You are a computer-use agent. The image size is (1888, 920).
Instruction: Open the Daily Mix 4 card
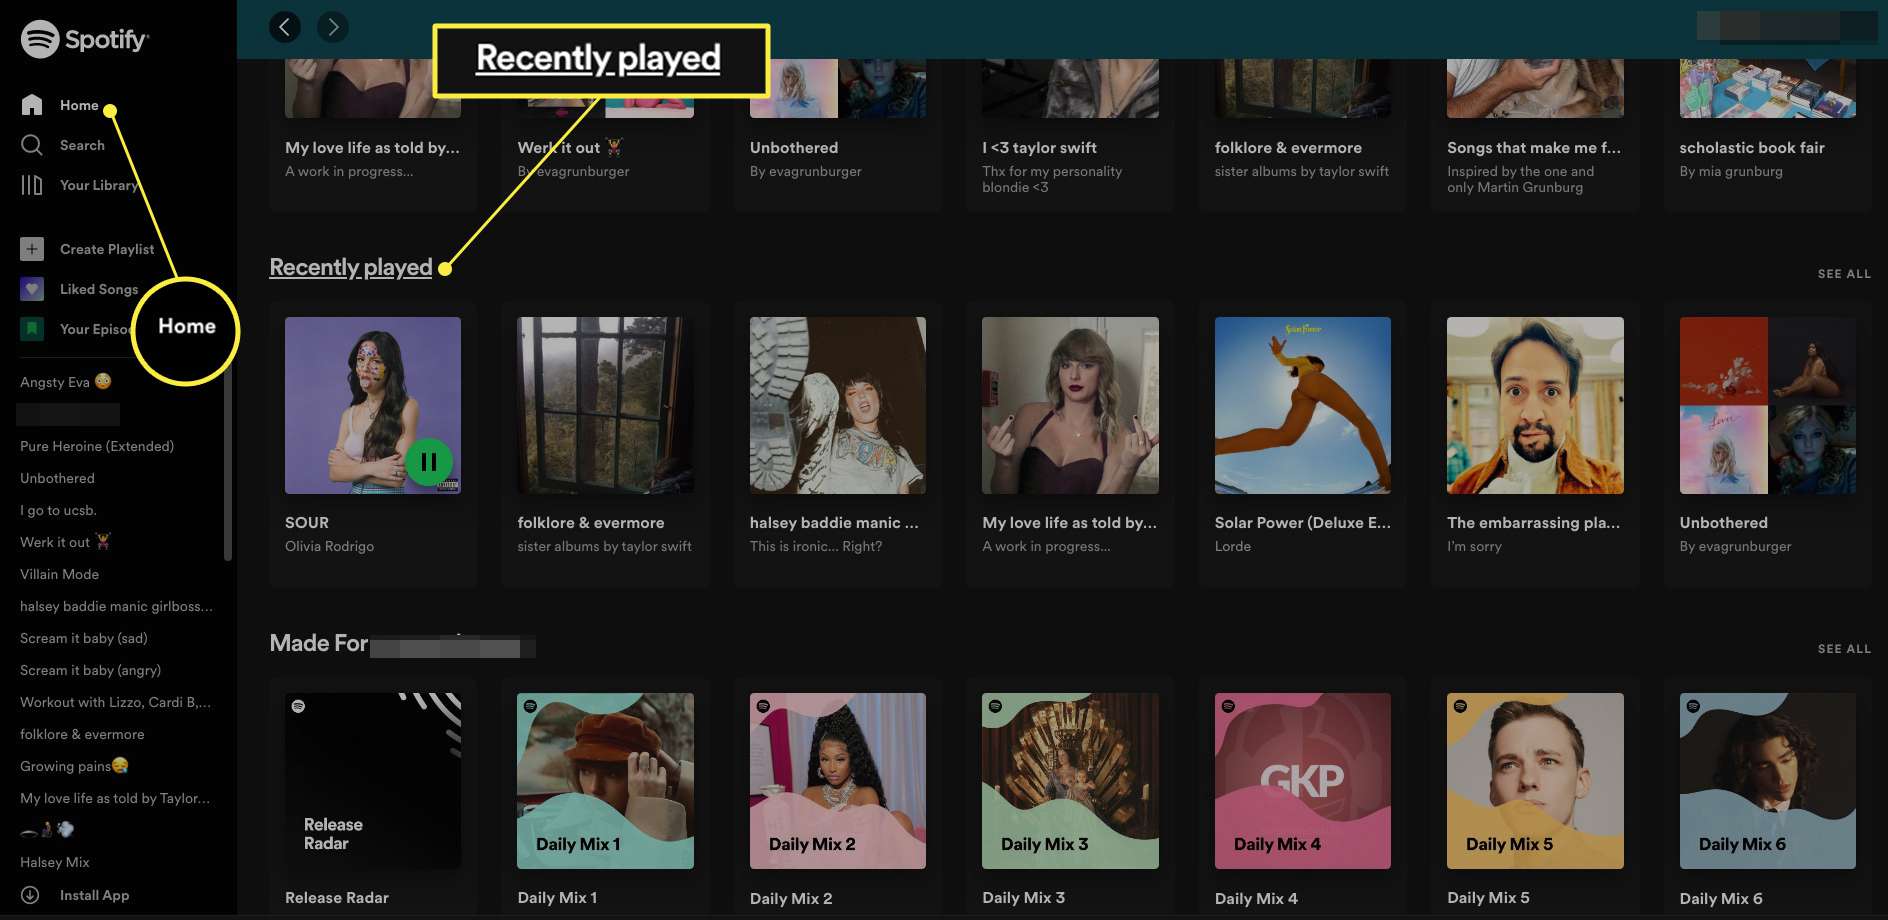pyautogui.click(x=1302, y=781)
